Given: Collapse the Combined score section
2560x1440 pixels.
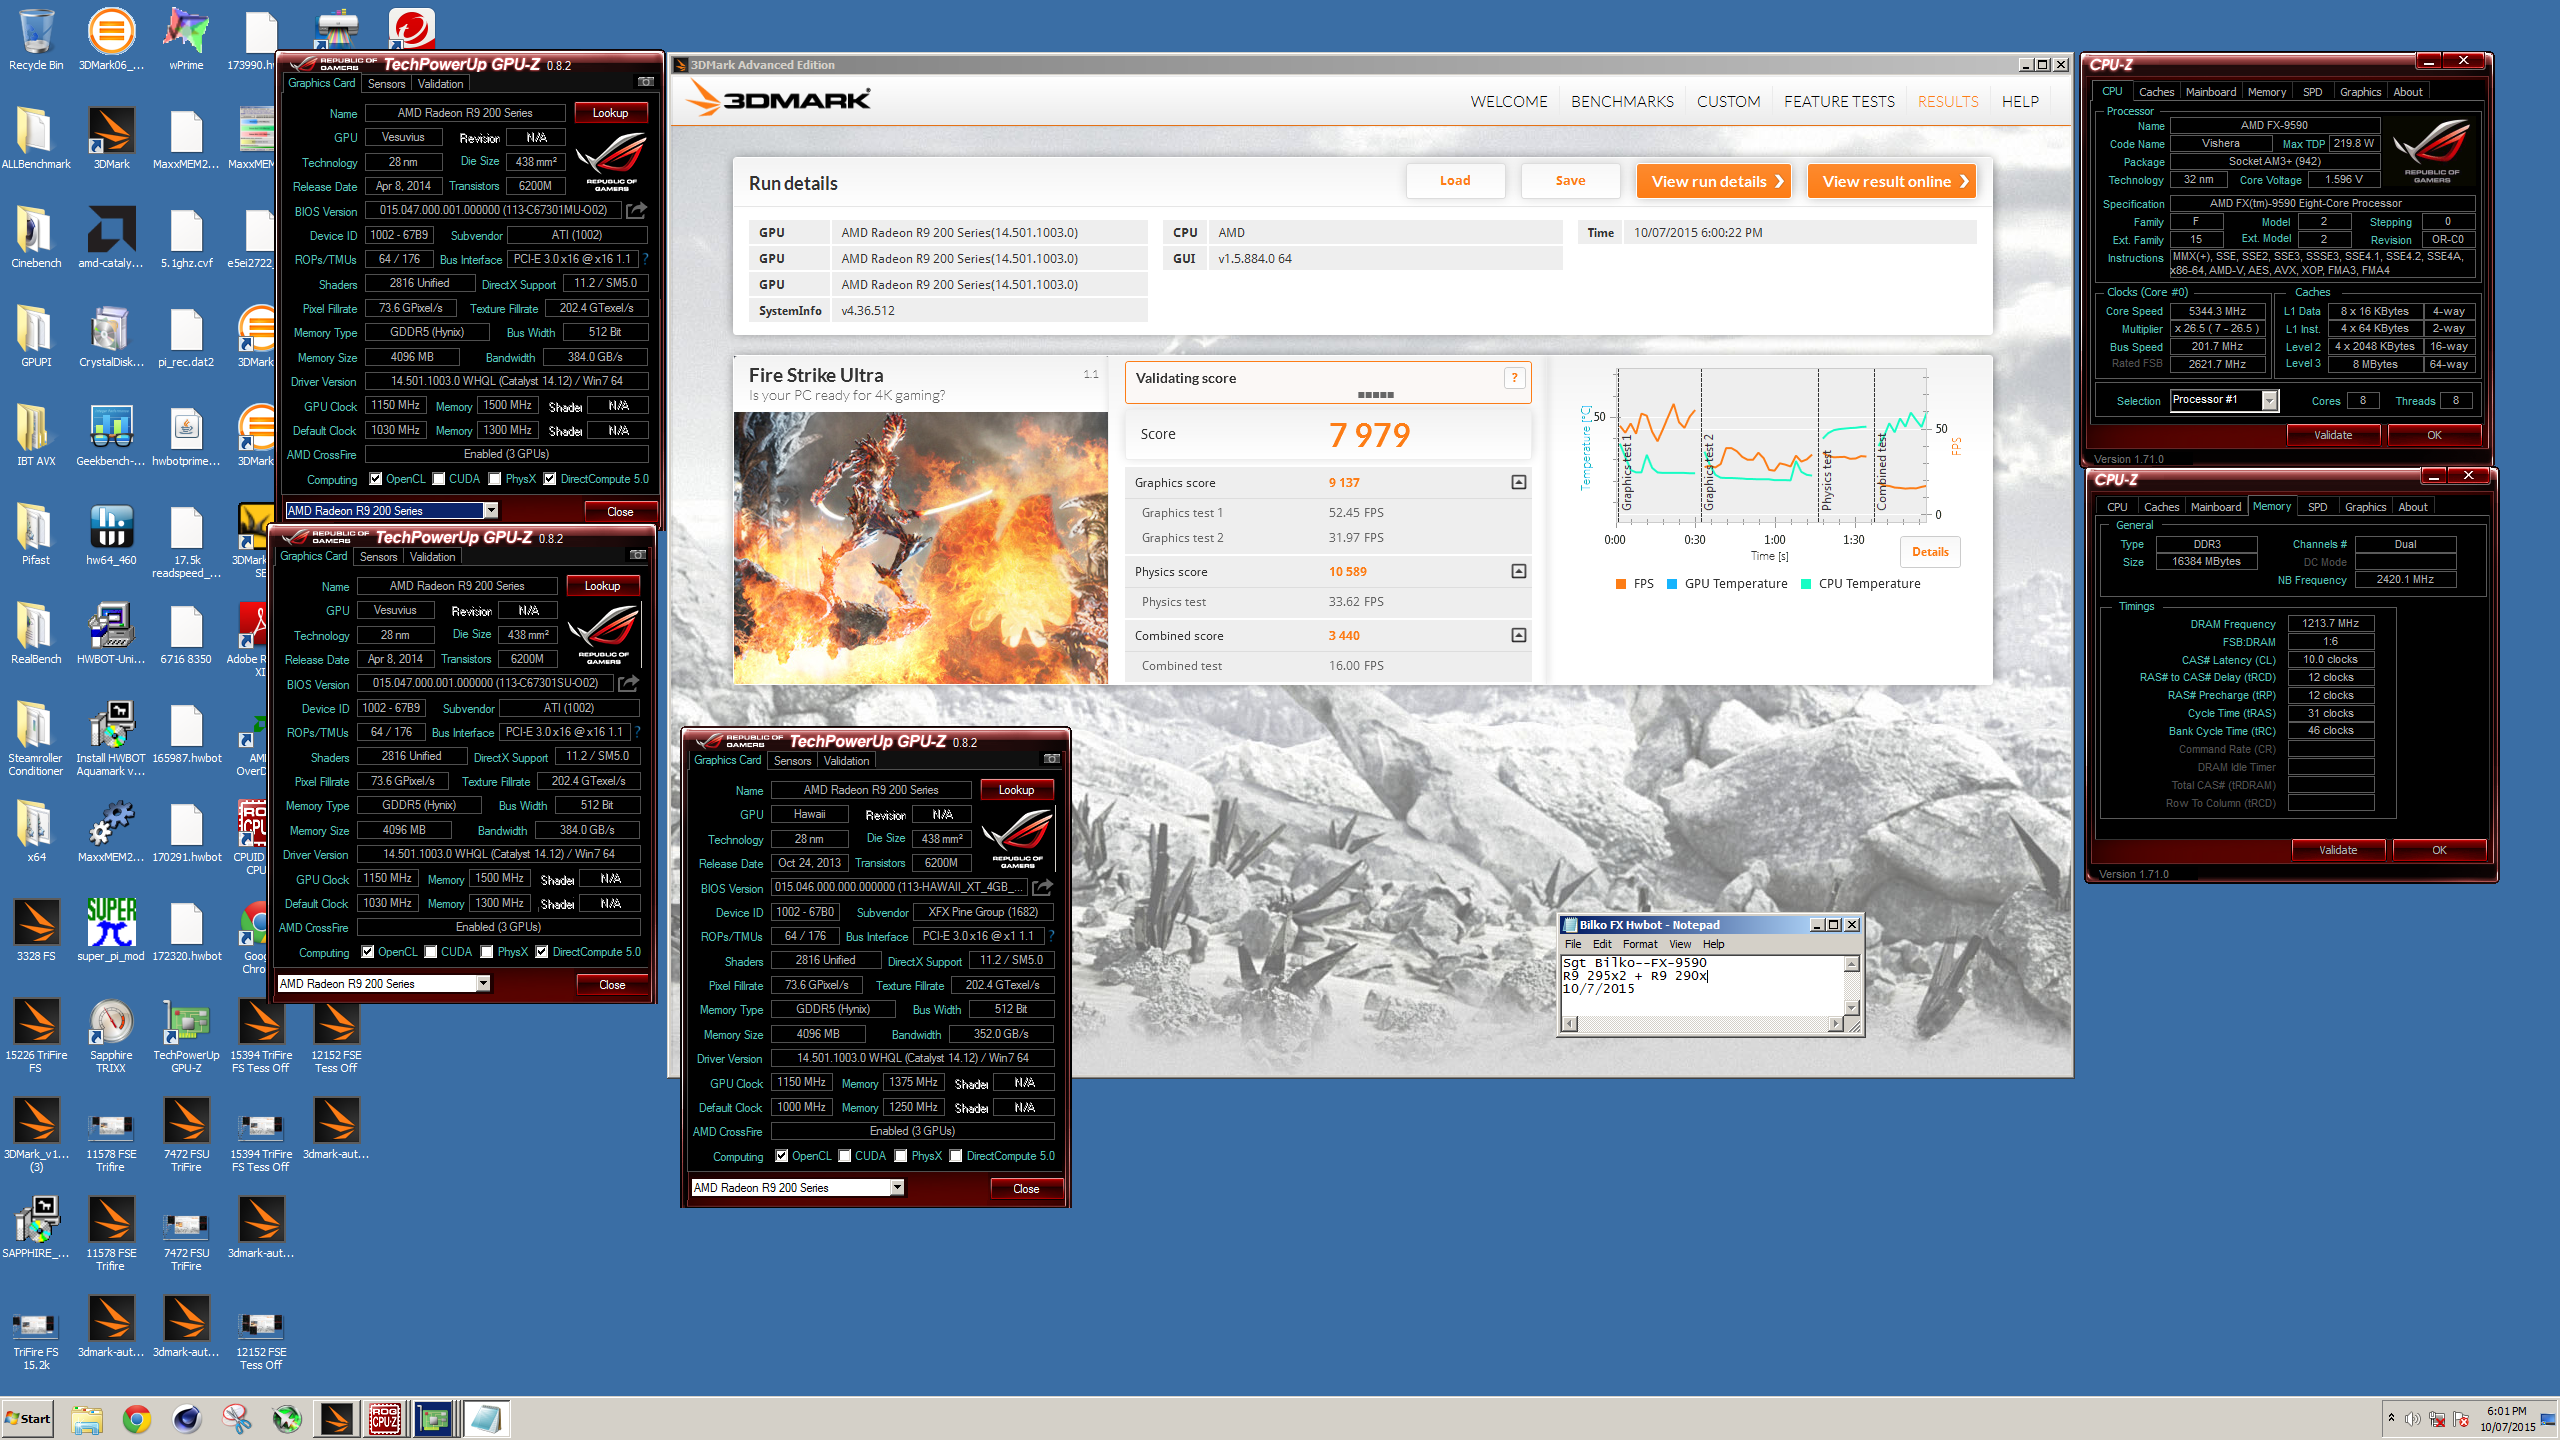Looking at the screenshot, I should (1519, 635).
